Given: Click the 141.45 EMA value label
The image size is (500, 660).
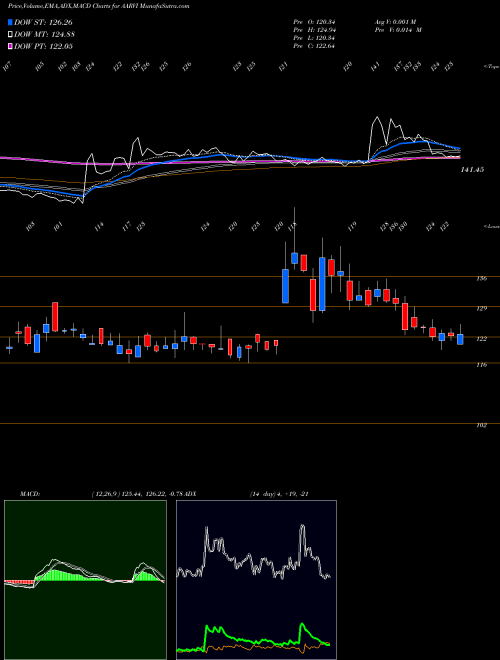Looking at the screenshot, I should (x=473, y=170).
